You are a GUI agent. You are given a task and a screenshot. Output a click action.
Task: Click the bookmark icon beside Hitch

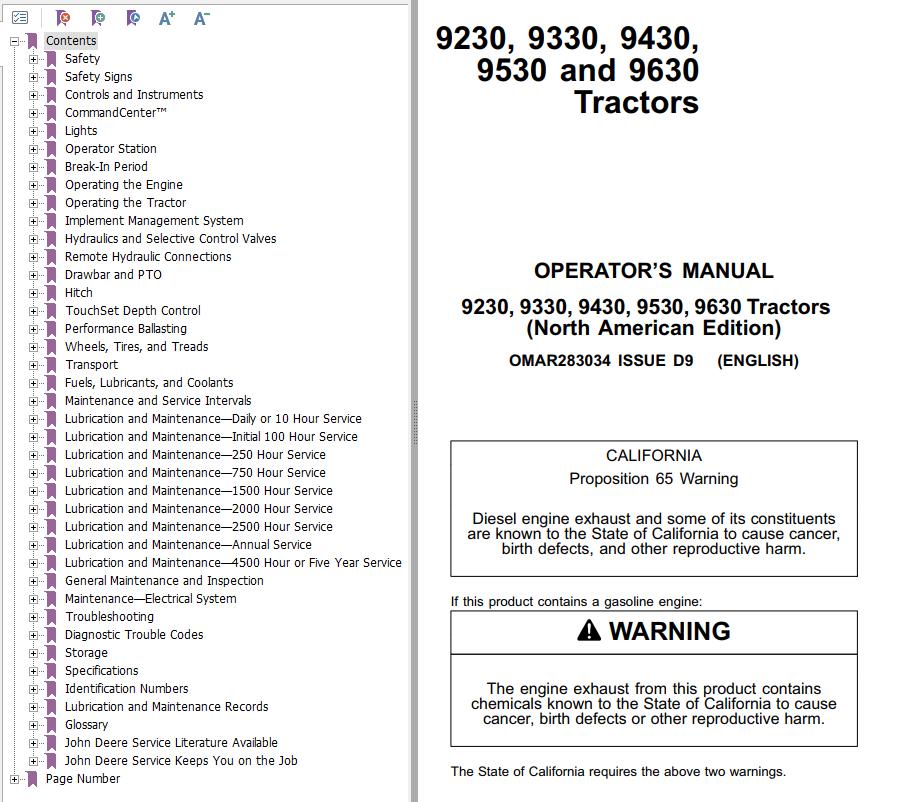click(51, 293)
